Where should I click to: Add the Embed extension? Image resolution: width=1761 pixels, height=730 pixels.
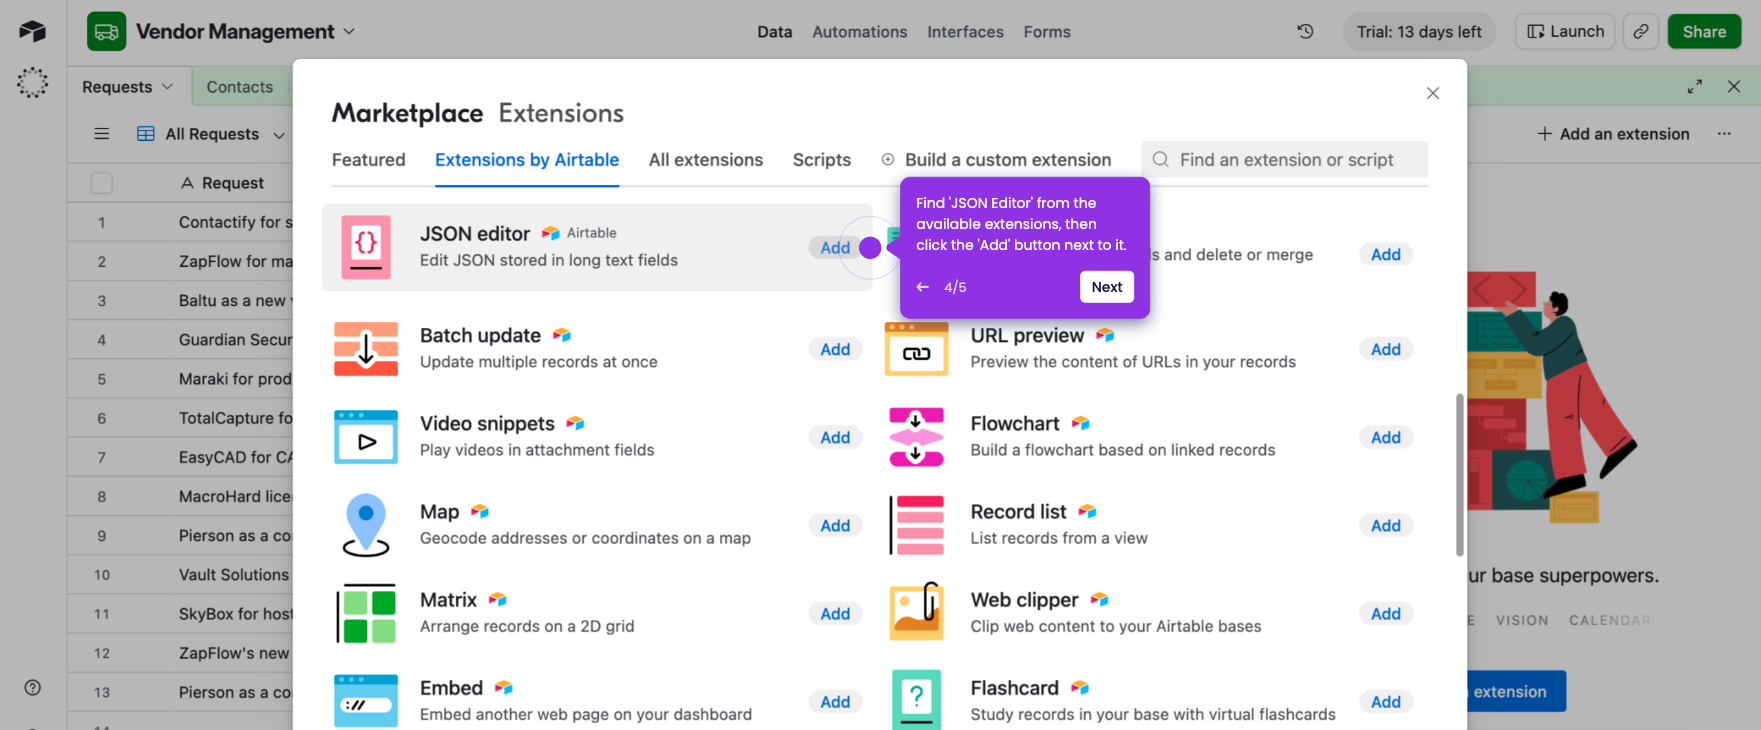[x=835, y=701]
